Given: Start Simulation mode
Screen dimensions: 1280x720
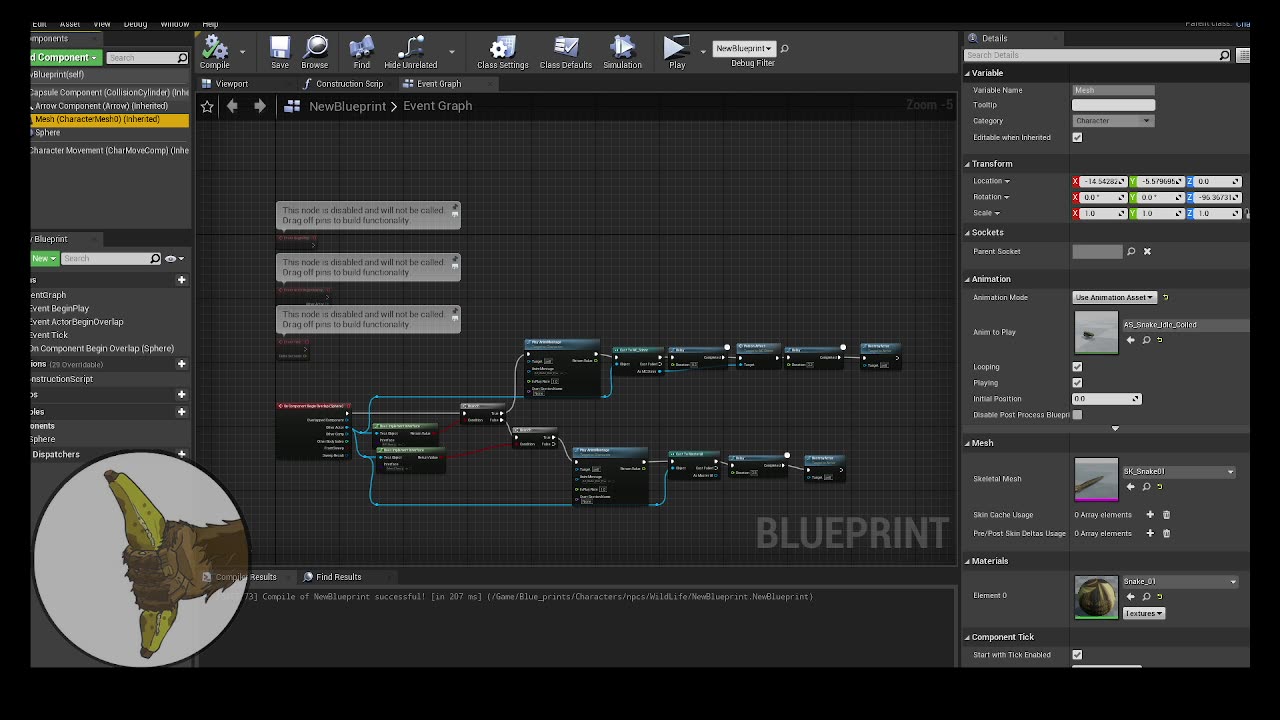Looking at the screenshot, I should pos(622,52).
